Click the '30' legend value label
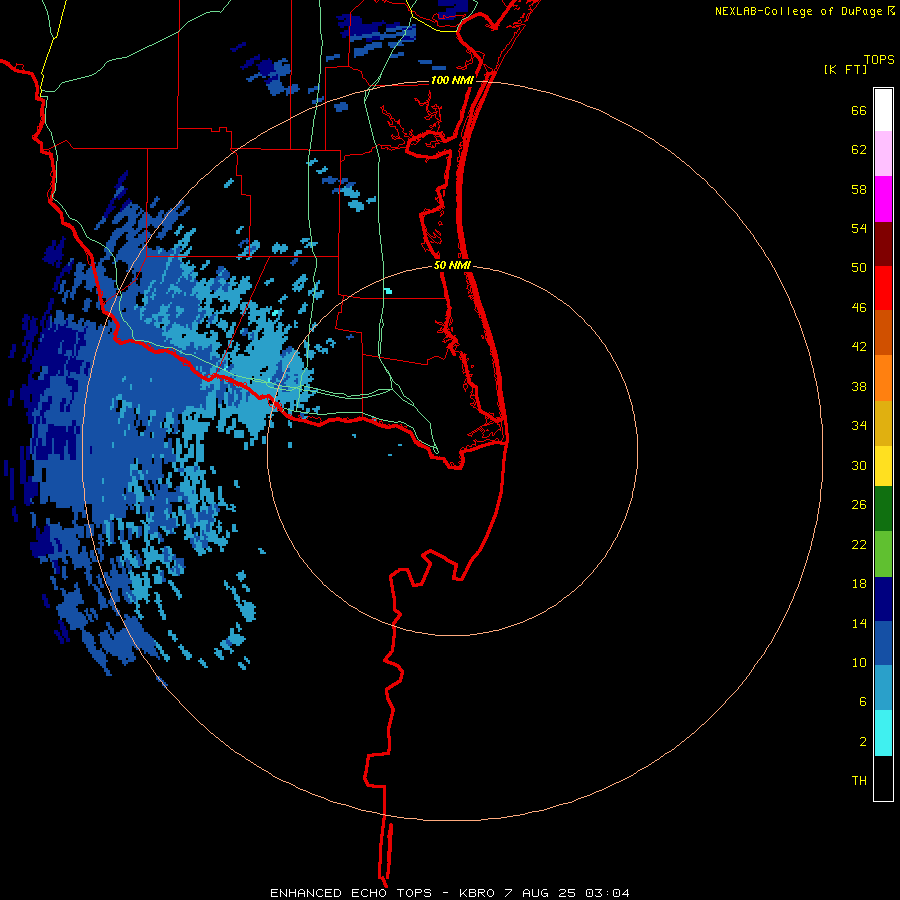This screenshot has height=900, width=900. click(859, 465)
